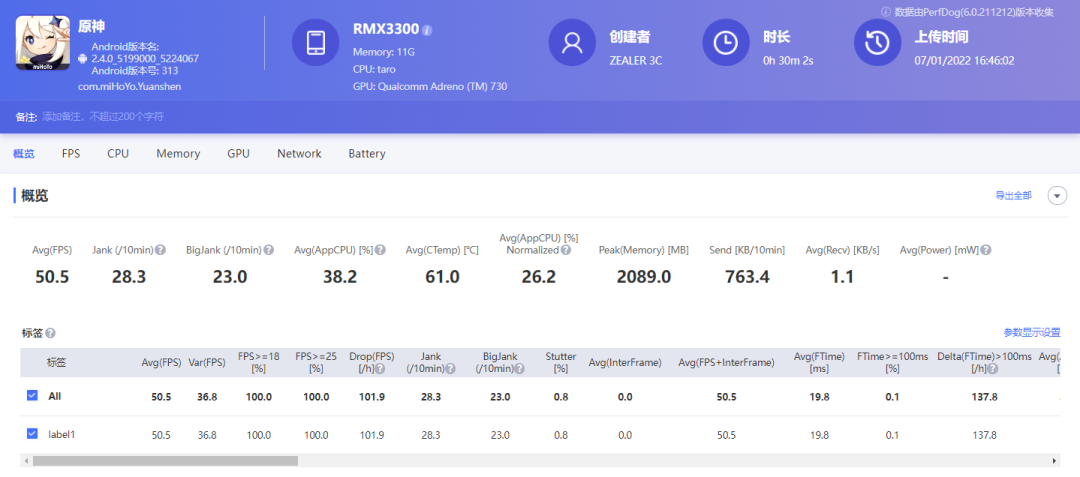Click help icon next to BigJank (/10min) summary

coord(268,250)
